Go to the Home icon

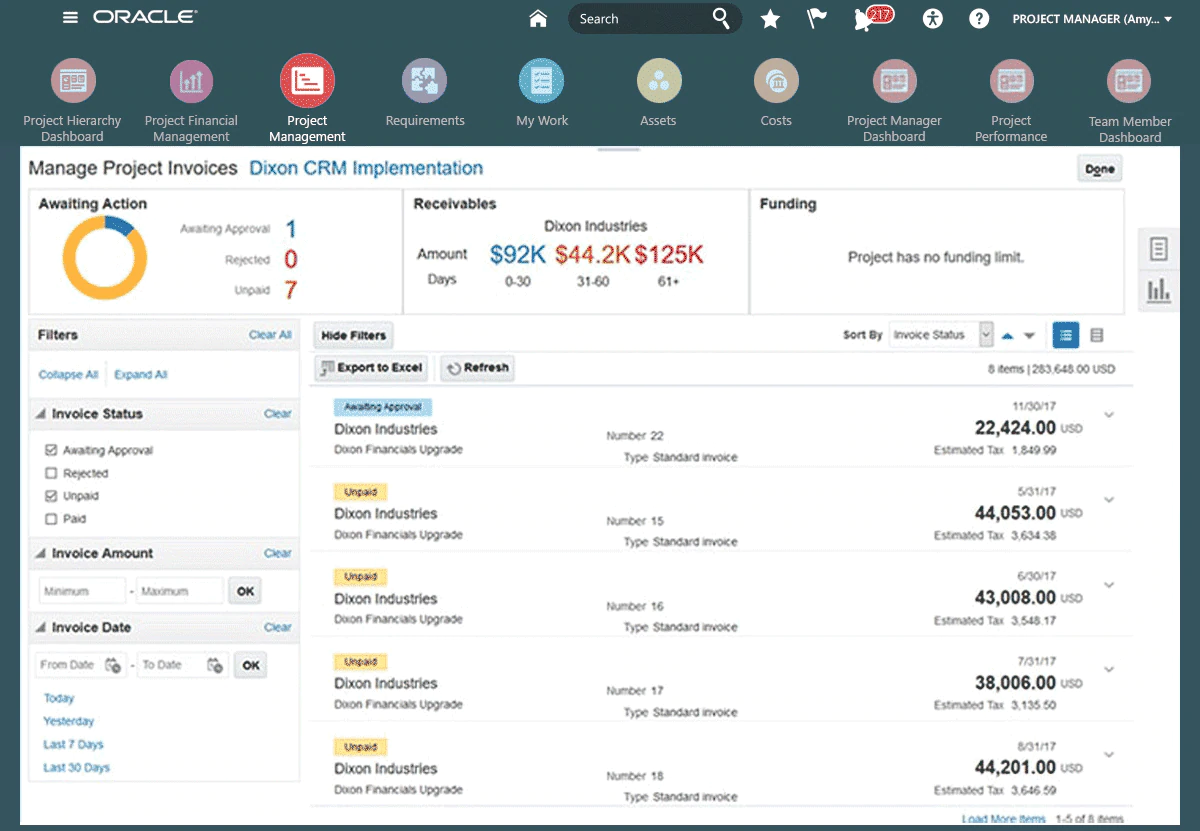pos(538,18)
